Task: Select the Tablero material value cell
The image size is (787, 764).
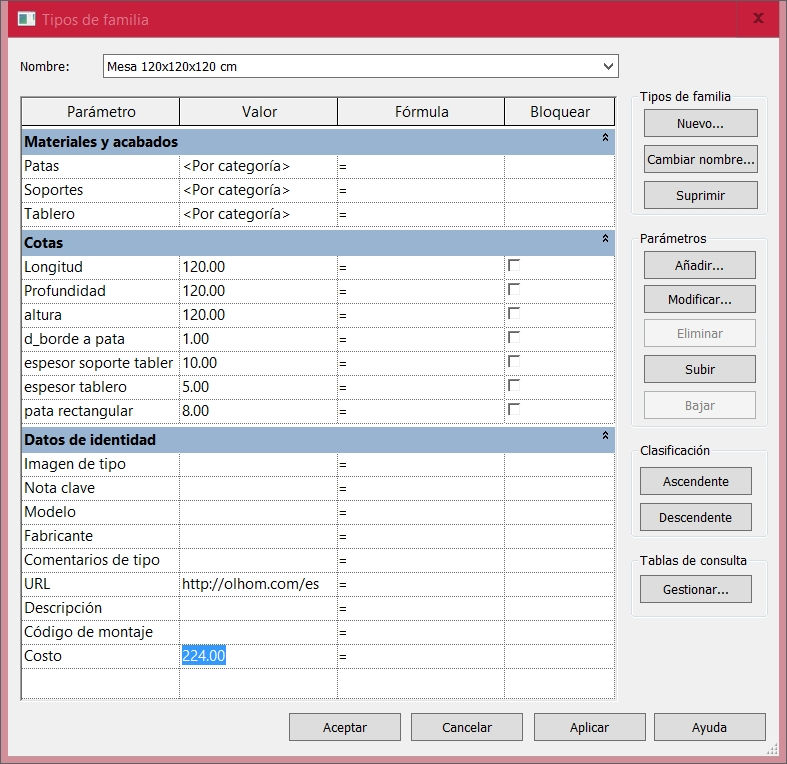Action: pyautogui.click(x=258, y=214)
